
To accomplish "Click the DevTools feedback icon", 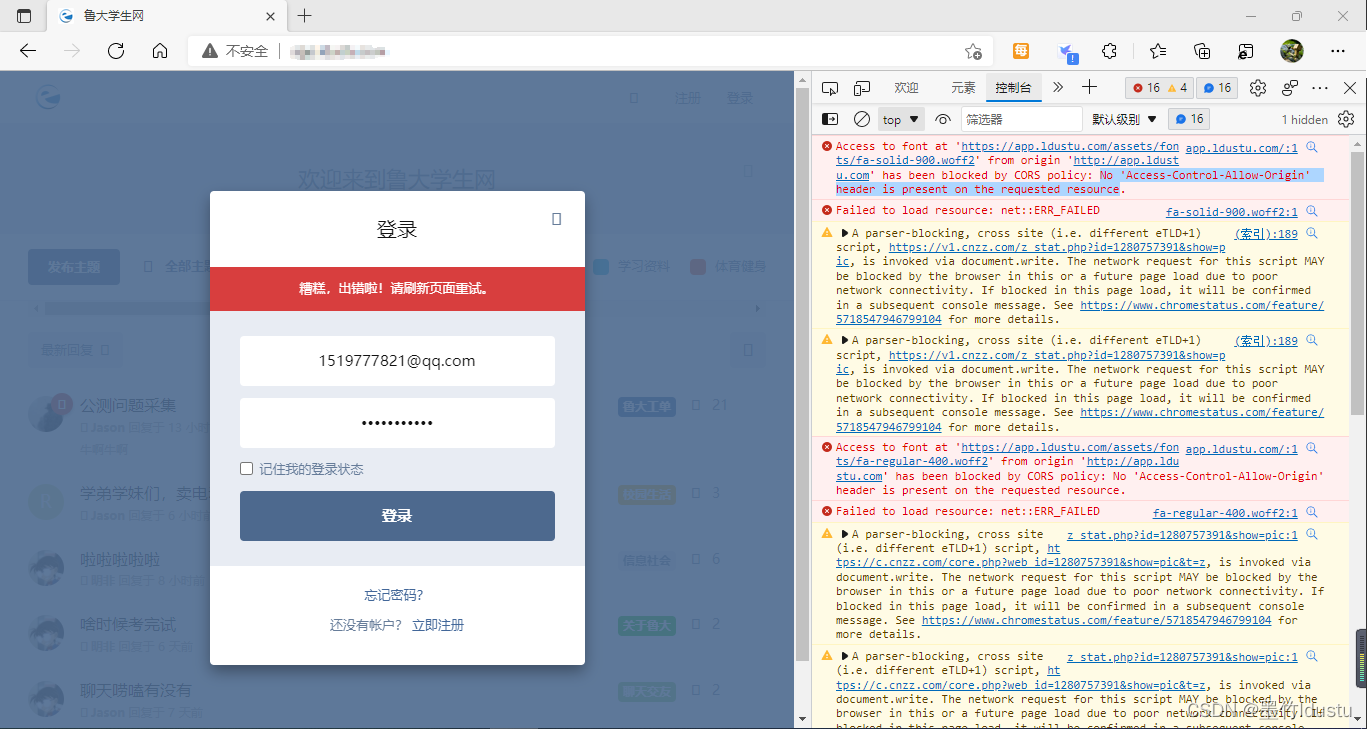I will tap(1290, 88).
